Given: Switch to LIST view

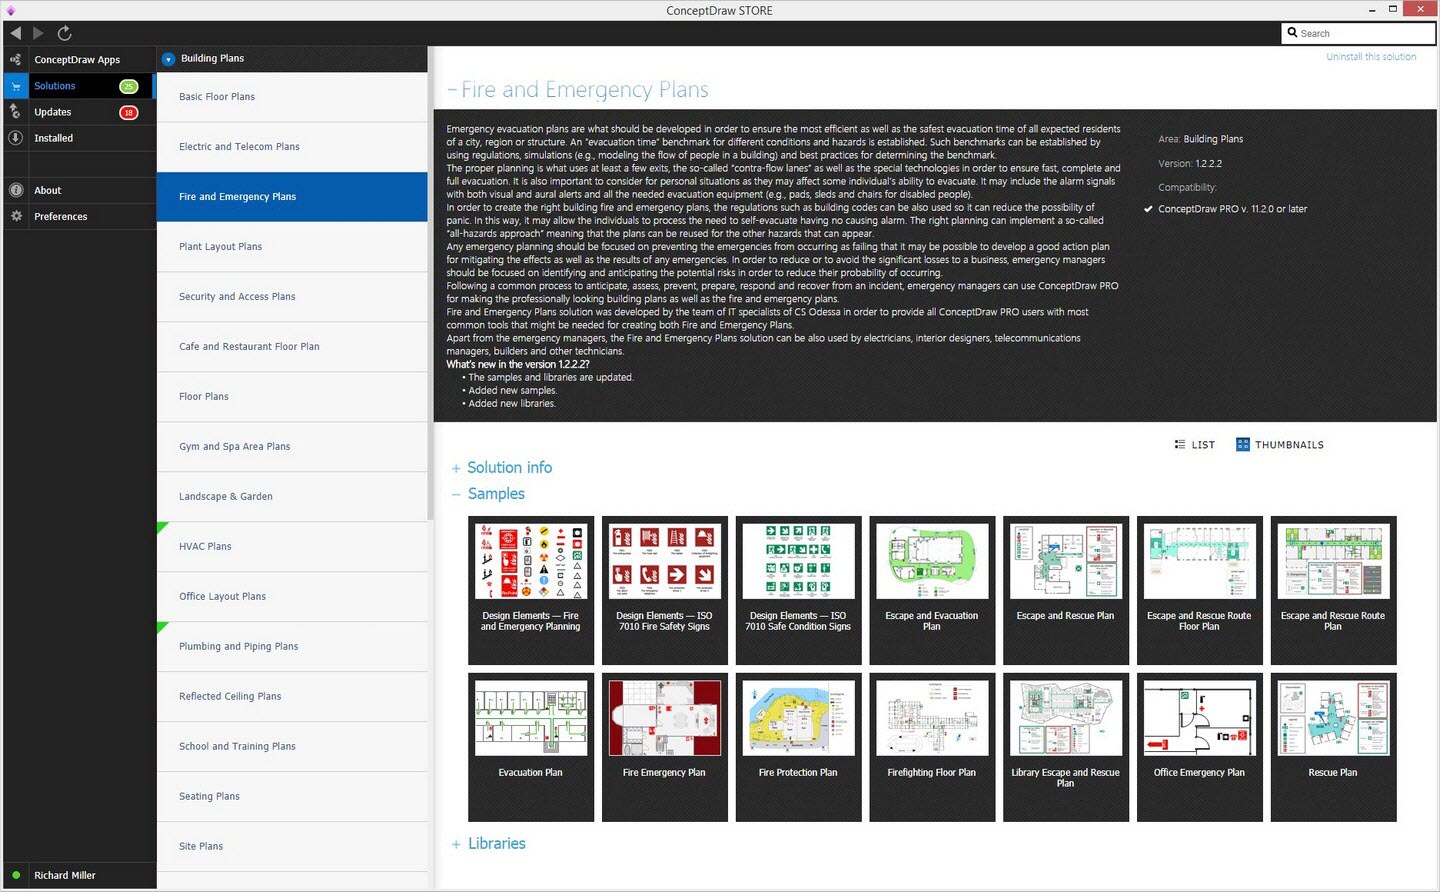Looking at the screenshot, I should click(x=1194, y=444).
